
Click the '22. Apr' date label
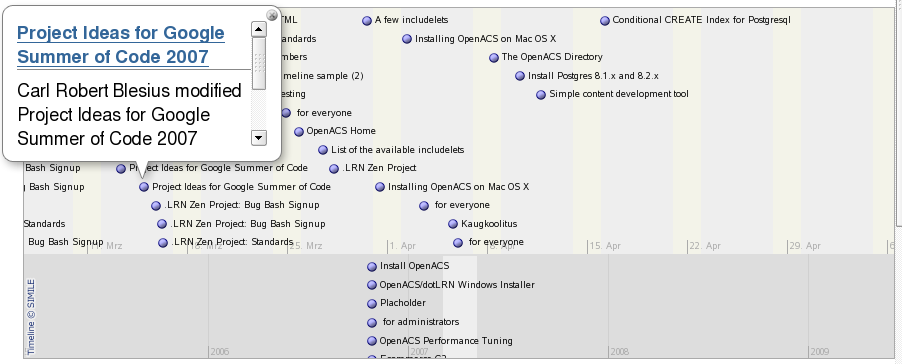(x=705, y=246)
